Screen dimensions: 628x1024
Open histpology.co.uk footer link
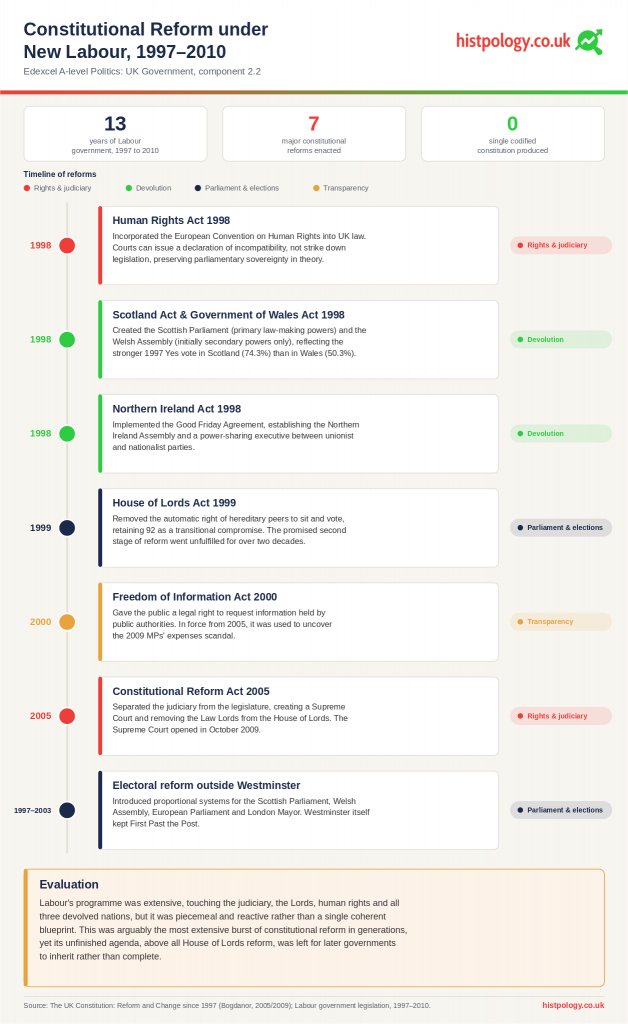click(x=573, y=1005)
